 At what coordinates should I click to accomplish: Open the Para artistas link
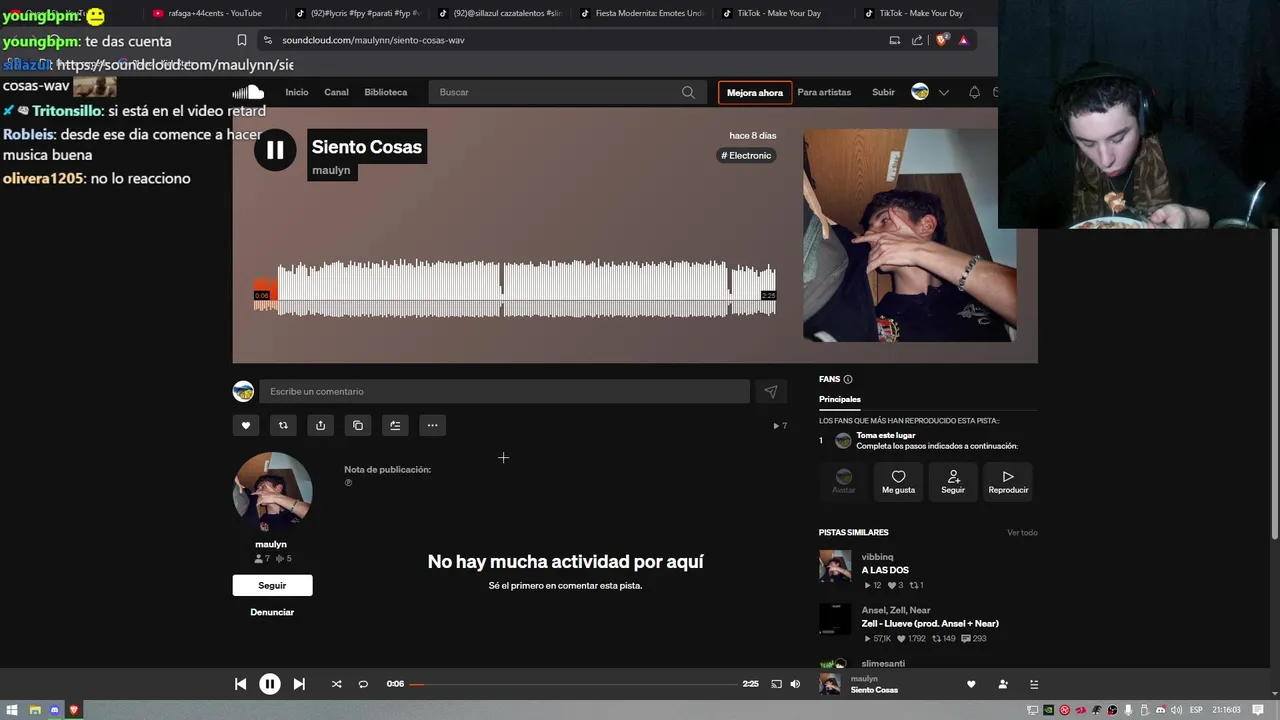pos(824,92)
